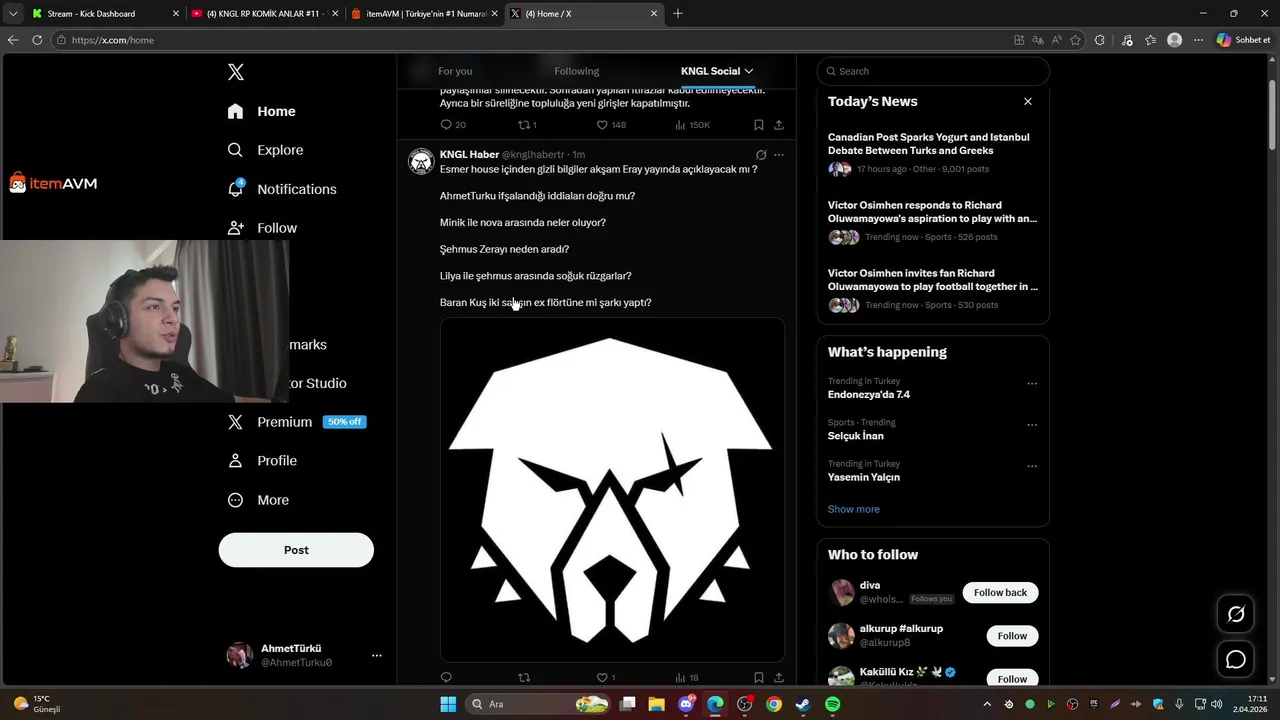The width and height of the screenshot is (1280, 720).
Task: Repost the KNGL Haber post
Action: coord(524,677)
